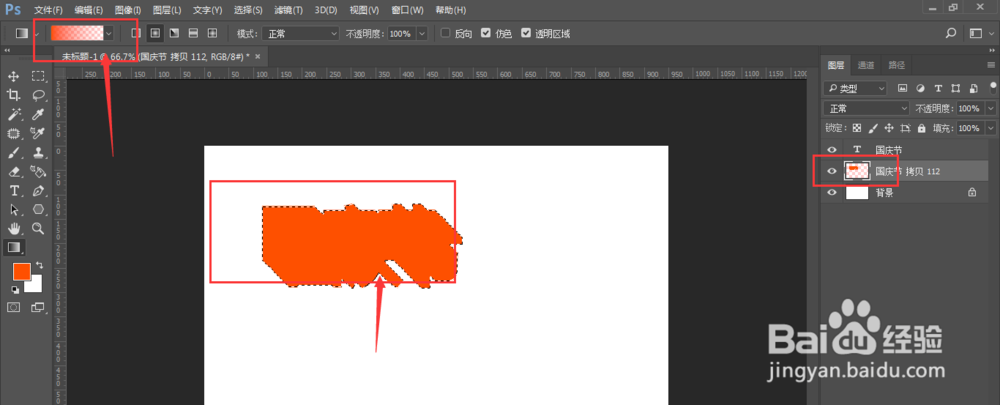Click the gradient preview swatch
The width and height of the screenshot is (1000, 405).
click(77, 33)
